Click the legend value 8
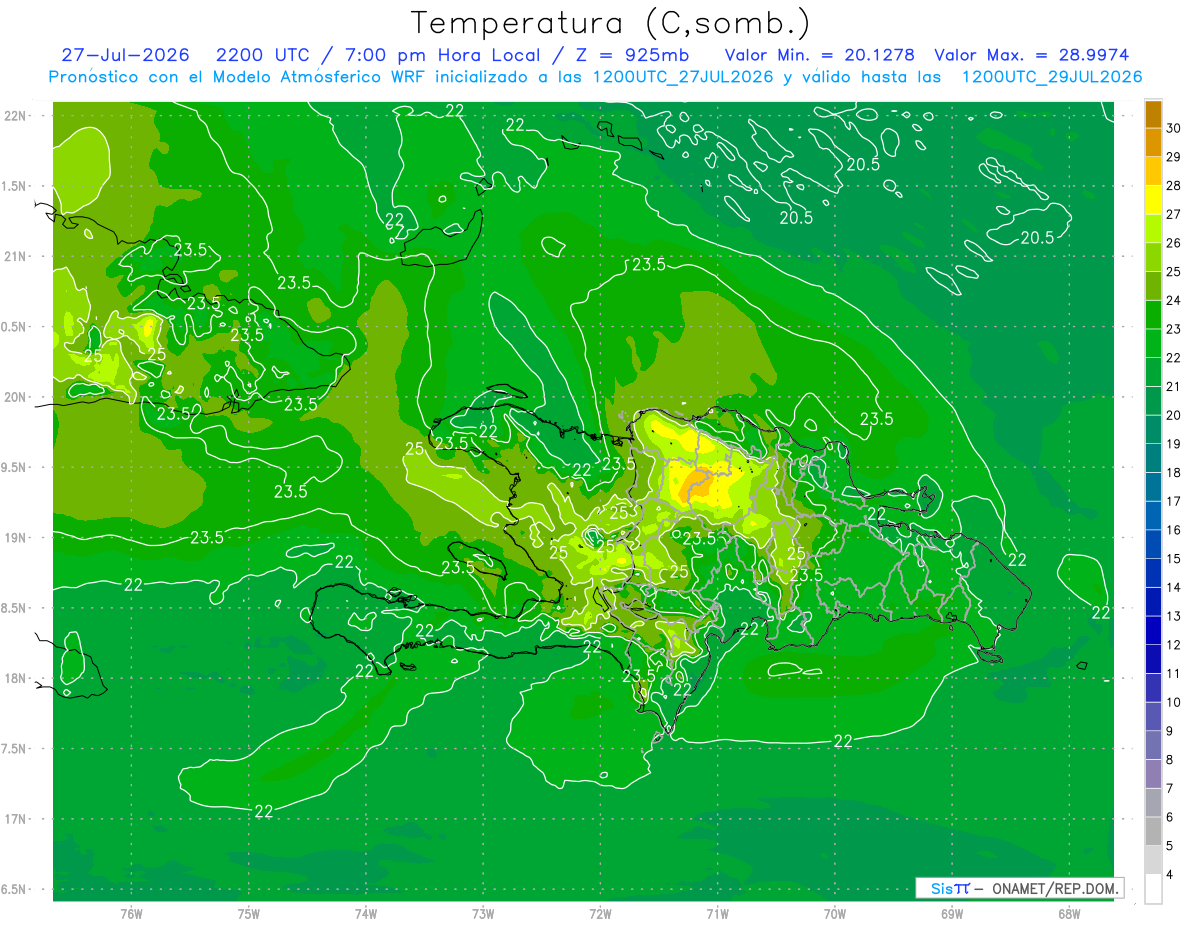Image resolution: width=1200 pixels, height=927 pixels. [x=1171, y=759]
